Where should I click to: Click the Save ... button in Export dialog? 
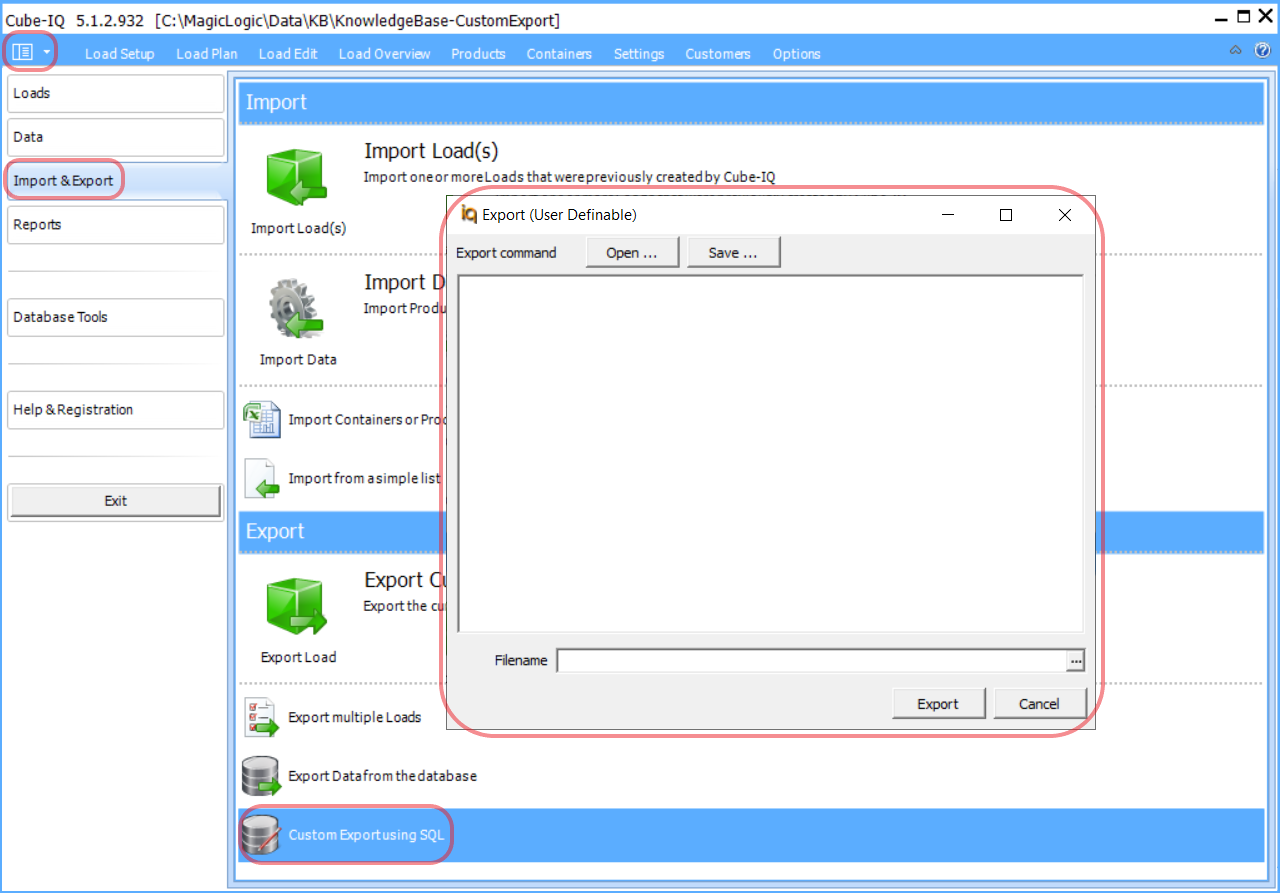pos(733,253)
